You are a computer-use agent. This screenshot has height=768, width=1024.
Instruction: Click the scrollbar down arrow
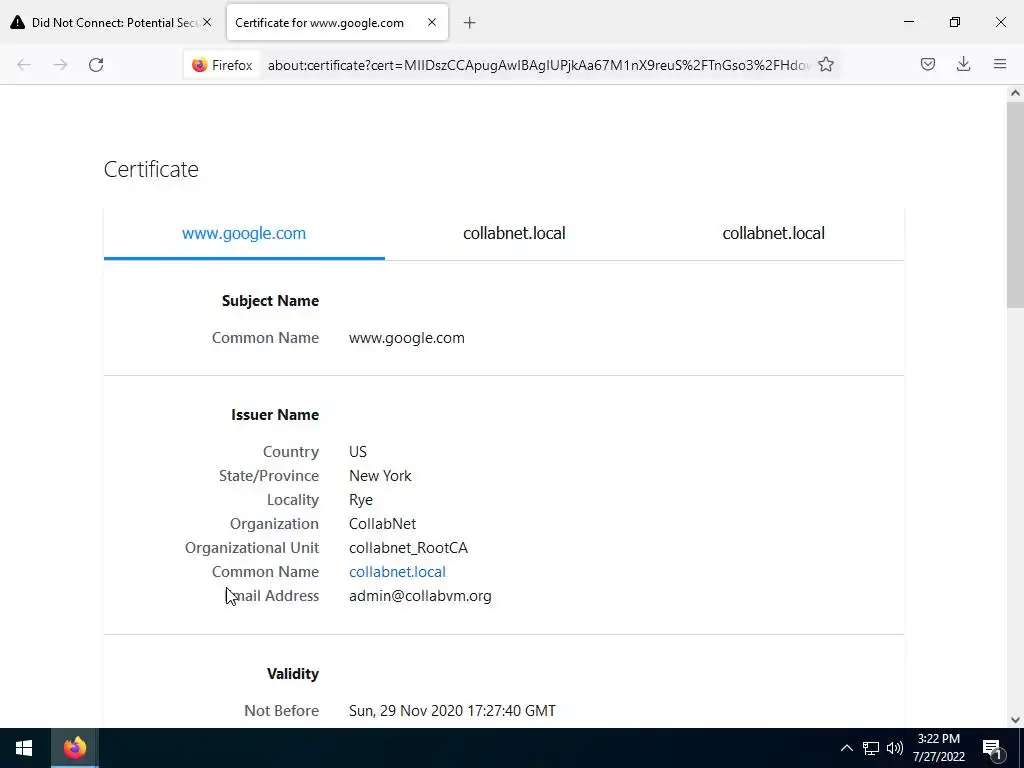pos(1015,720)
